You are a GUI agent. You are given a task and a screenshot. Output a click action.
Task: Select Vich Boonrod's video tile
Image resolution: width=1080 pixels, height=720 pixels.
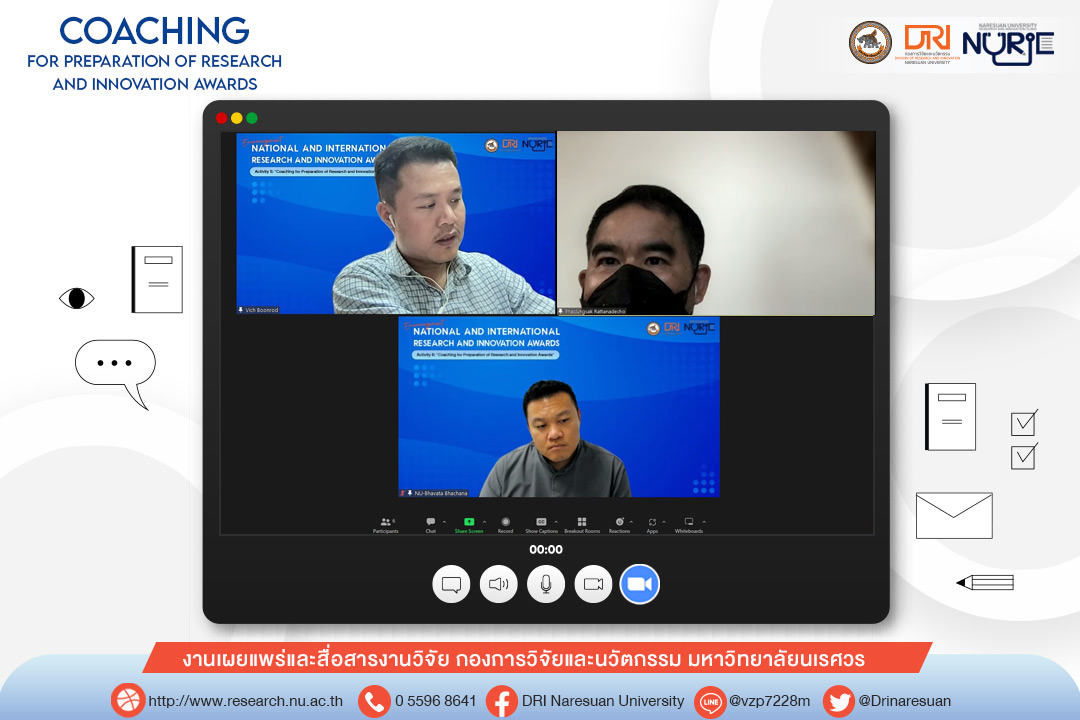395,223
